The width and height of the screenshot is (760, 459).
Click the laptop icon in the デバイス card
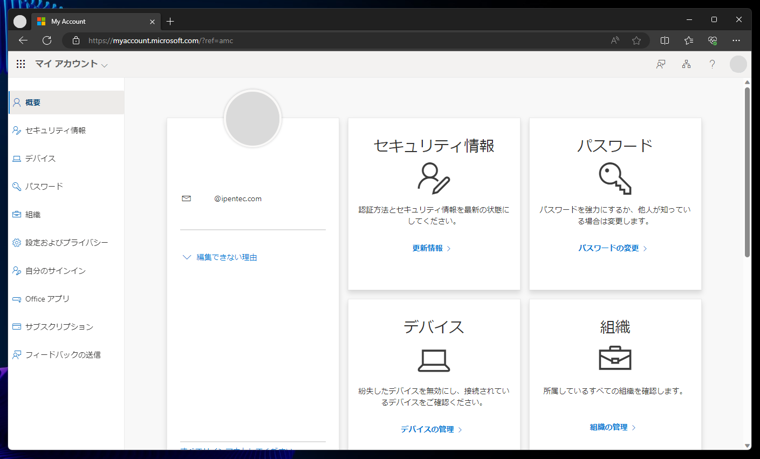[x=434, y=361]
